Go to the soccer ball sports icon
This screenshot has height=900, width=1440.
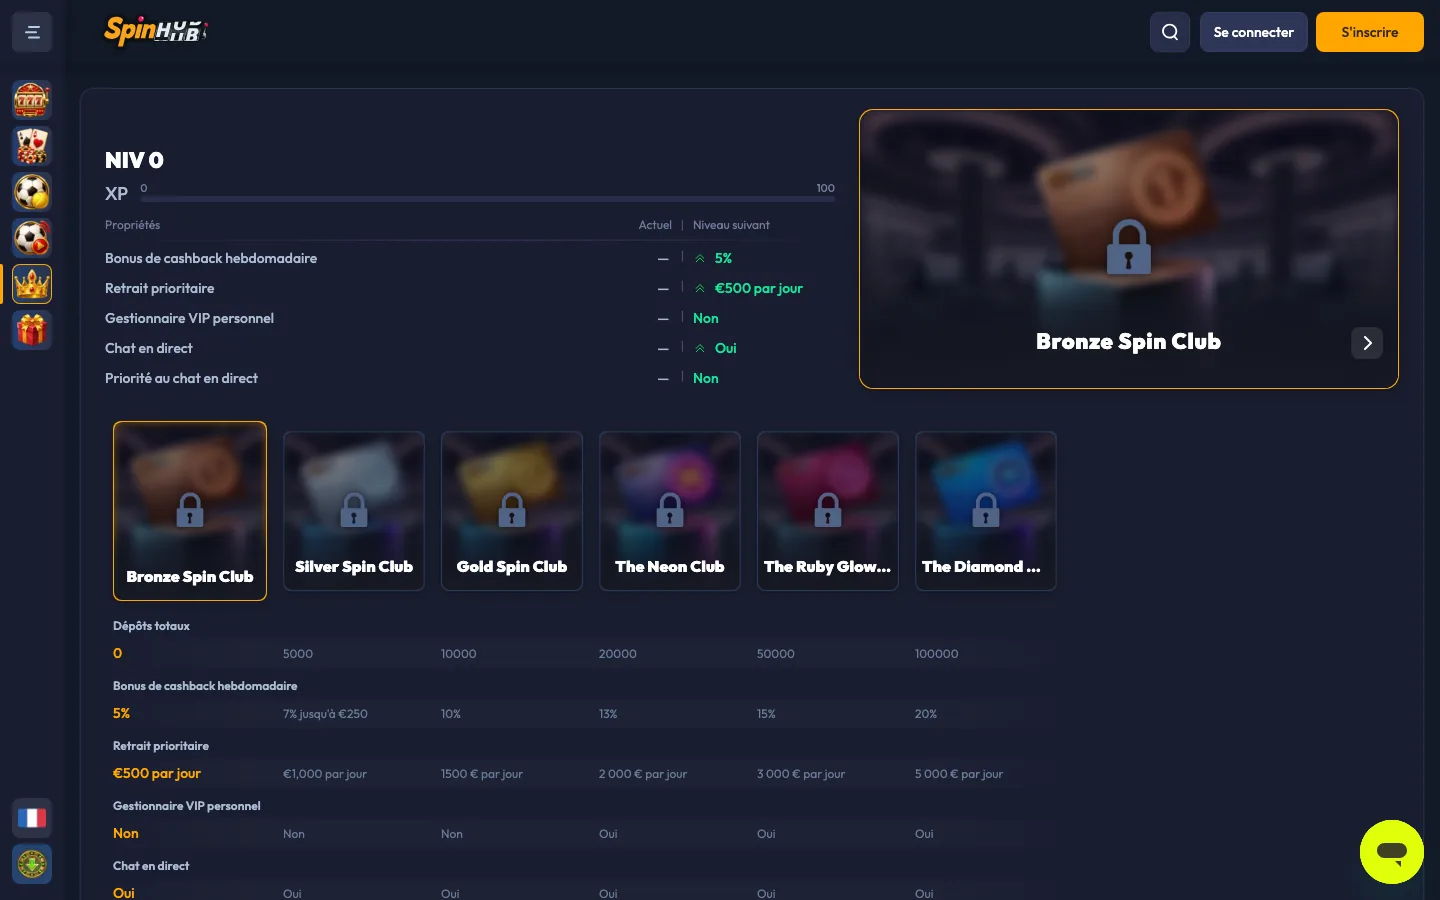coord(32,192)
